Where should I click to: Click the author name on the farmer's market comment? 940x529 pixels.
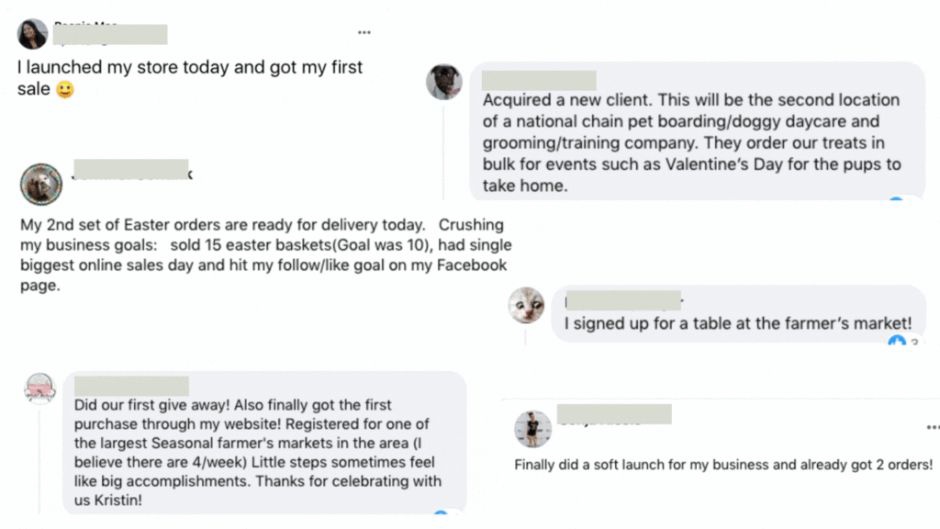622,300
